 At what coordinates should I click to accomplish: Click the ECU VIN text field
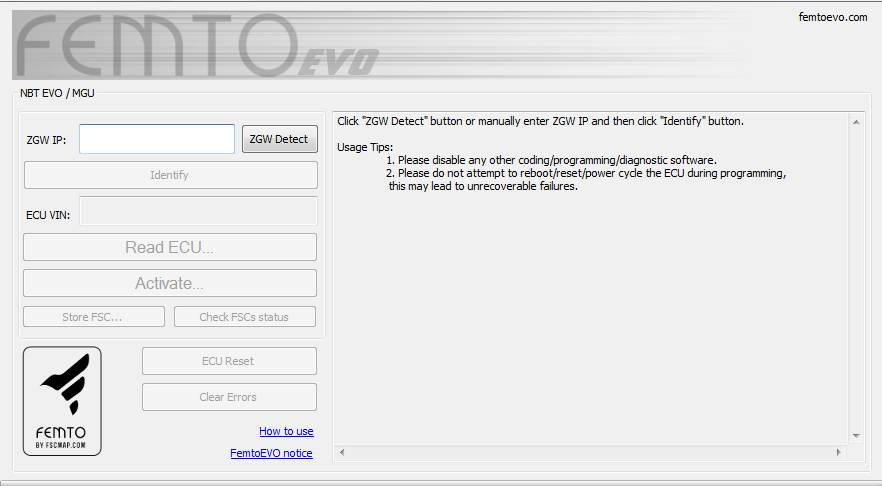198,211
